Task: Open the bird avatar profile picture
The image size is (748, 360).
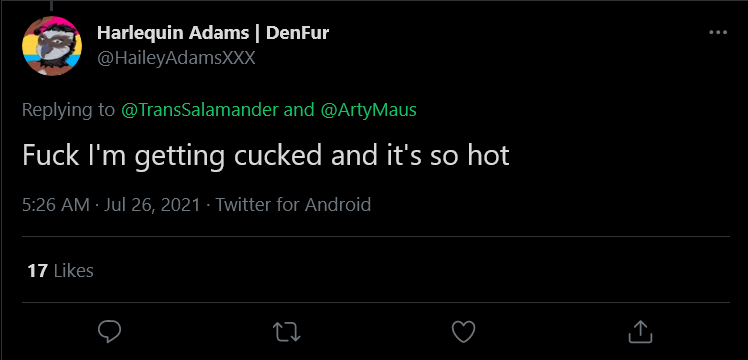Action: pyautogui.click(x=52, y=46)
